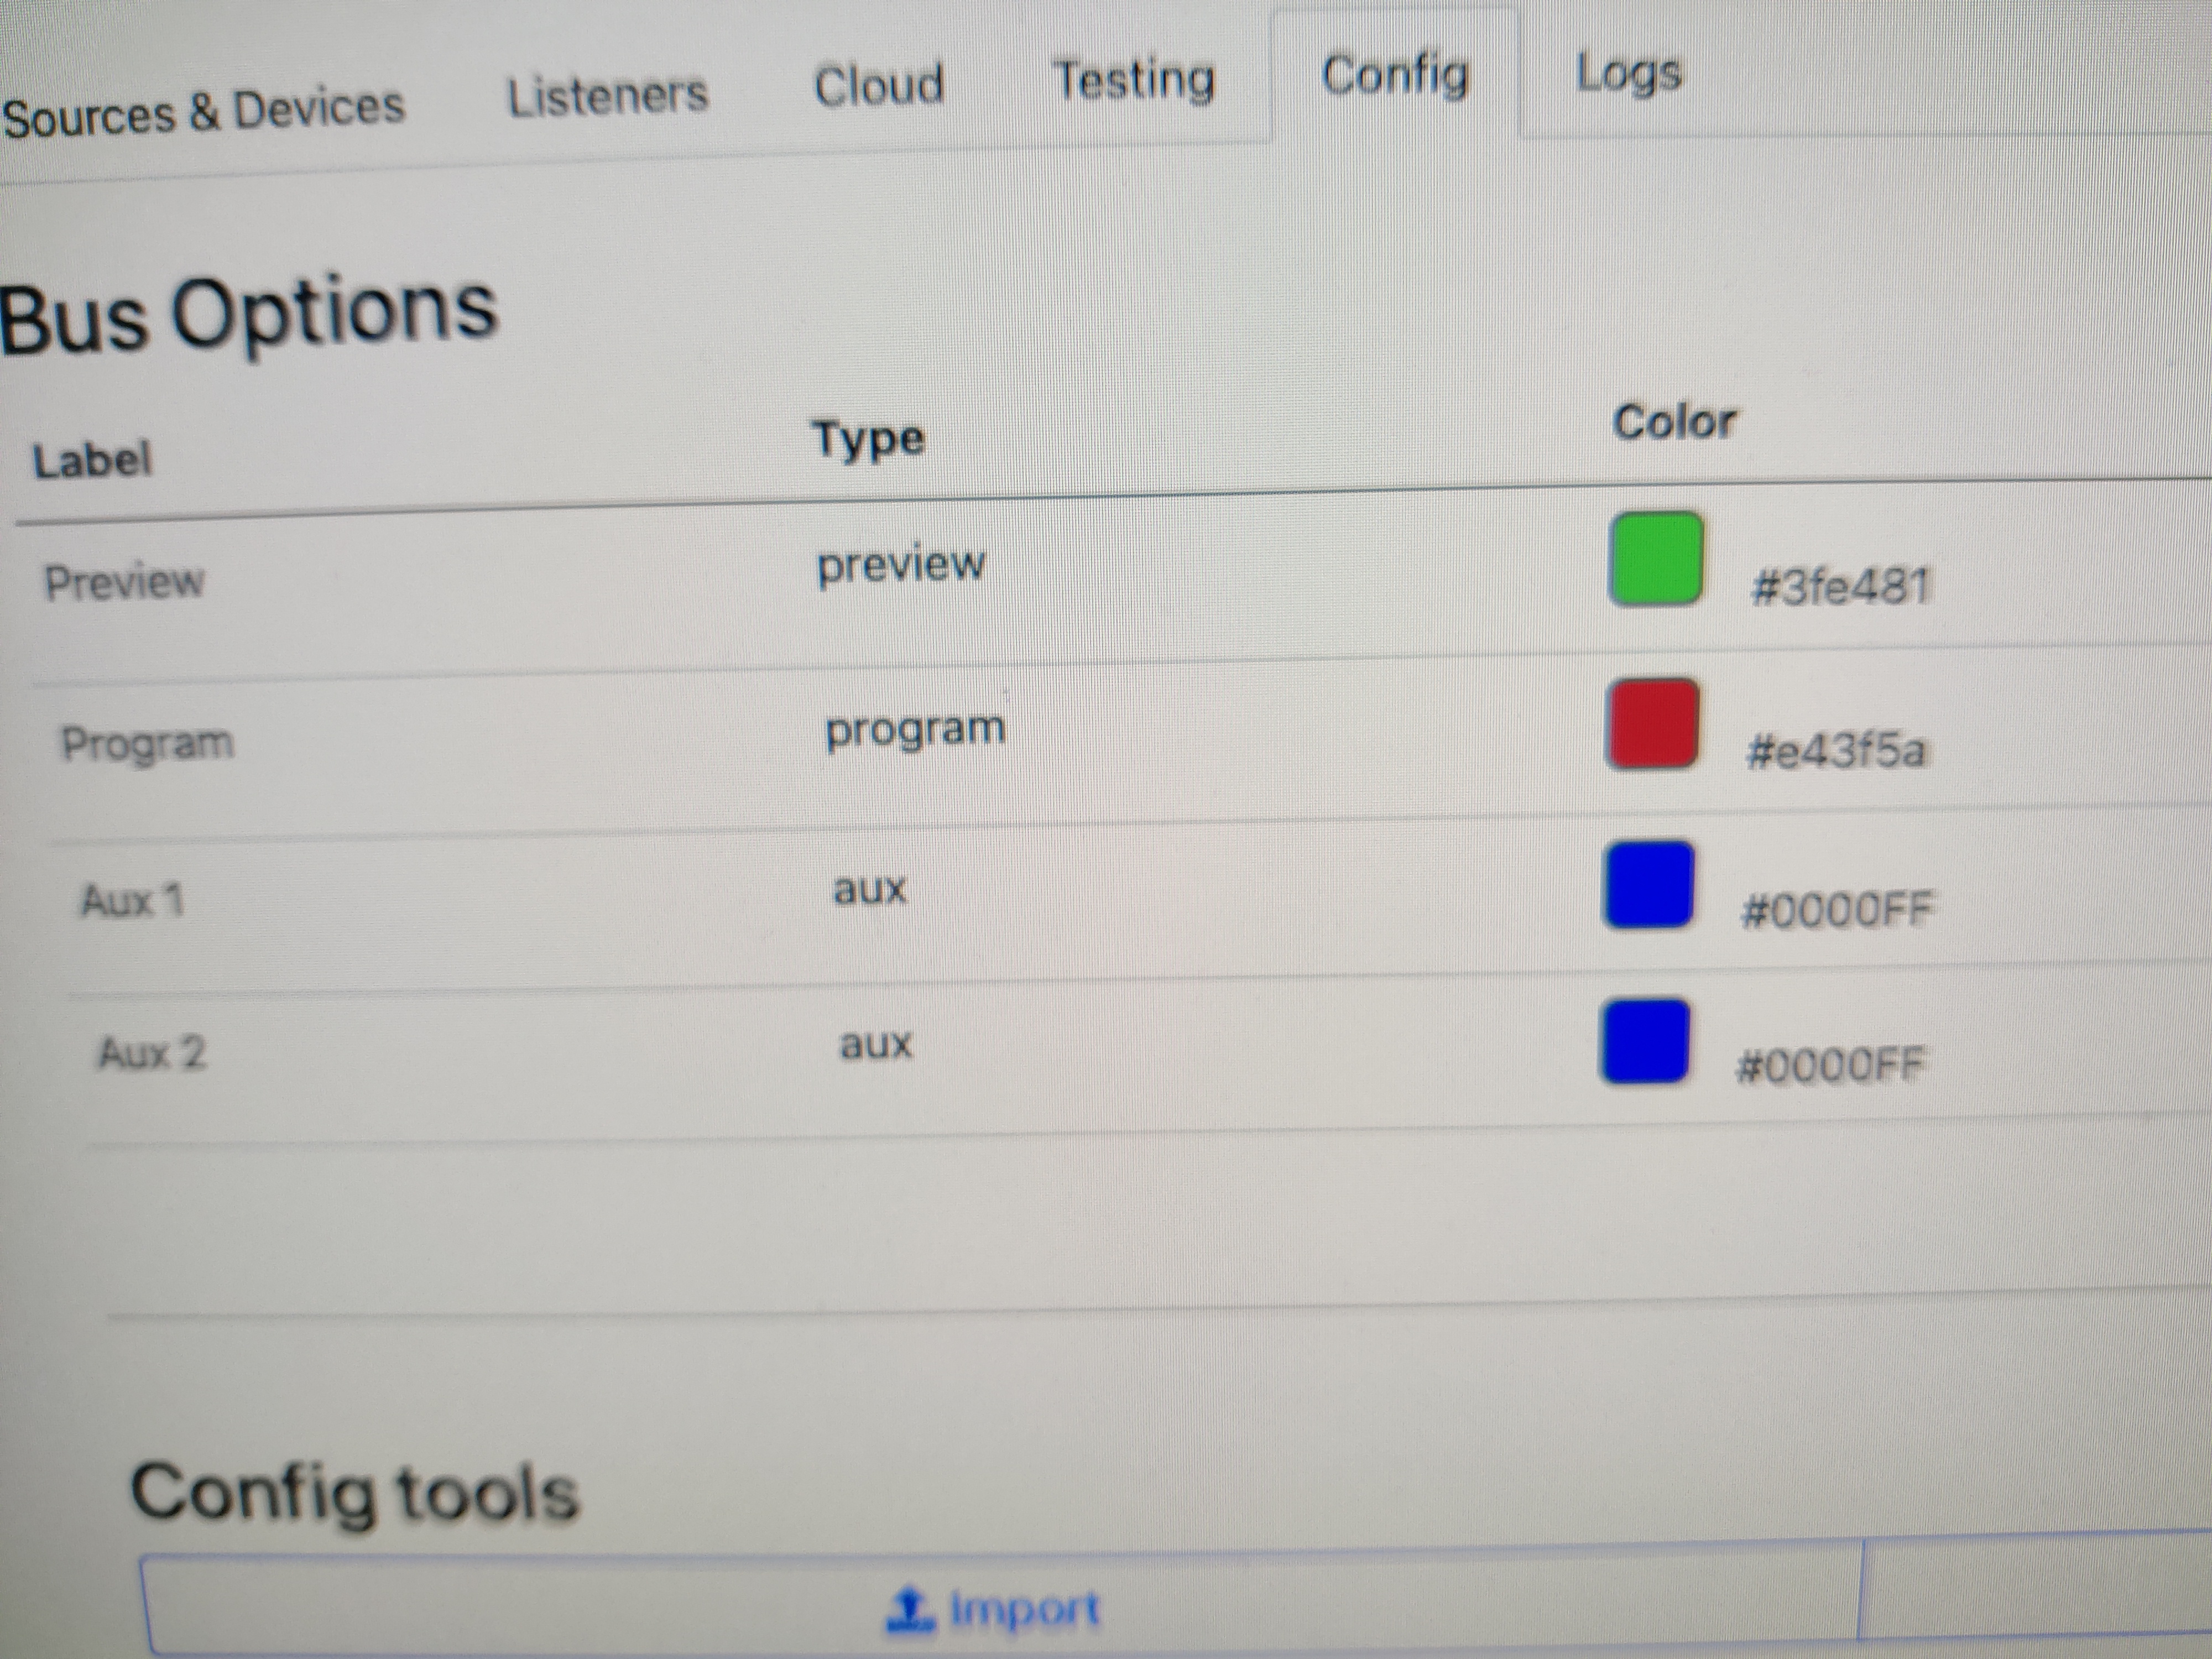This screenshot has height=1659, width=2212.
Task: Click the Preview bus label field
Action: coord(124,582)
